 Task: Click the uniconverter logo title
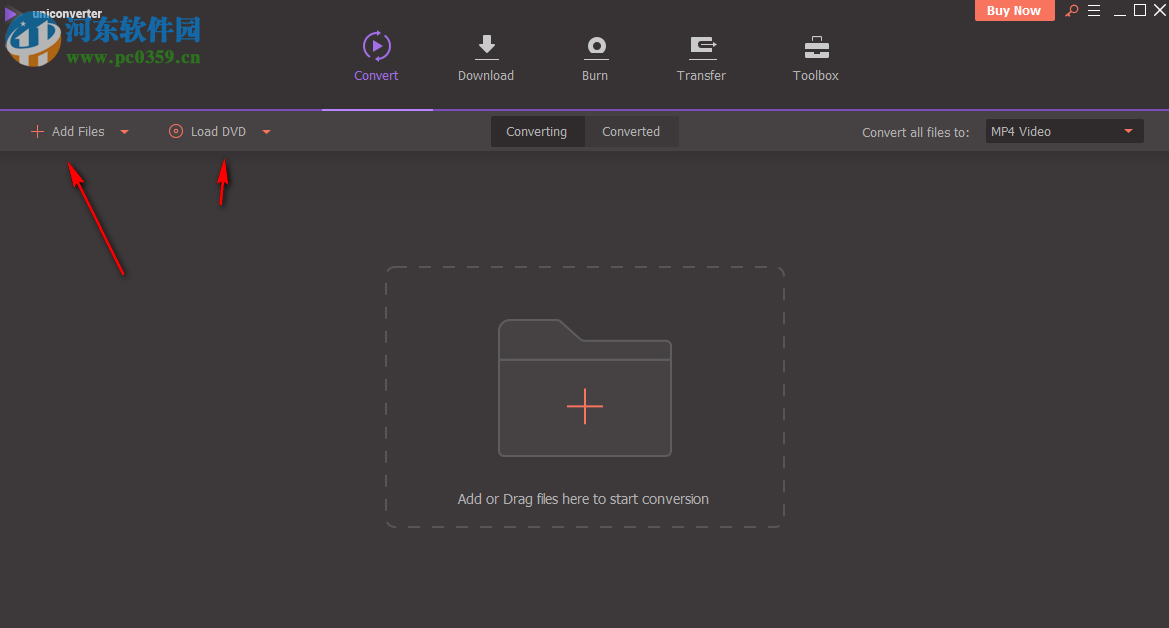(69, 13)
